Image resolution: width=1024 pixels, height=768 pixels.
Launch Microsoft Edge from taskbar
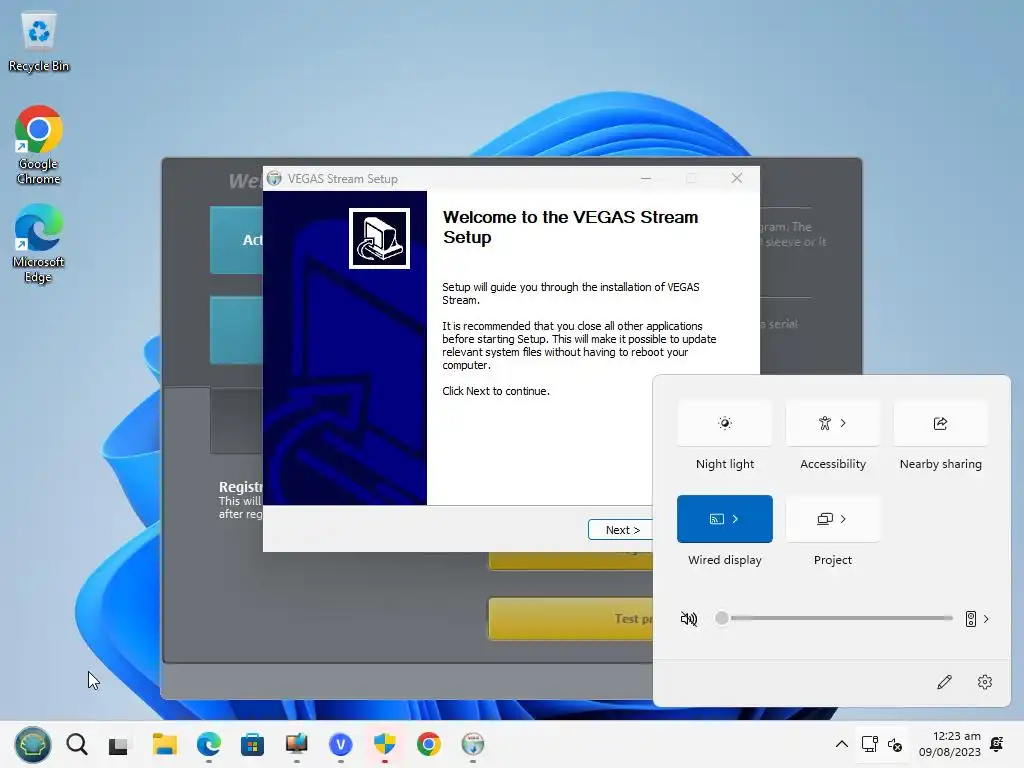click(208, 744)
